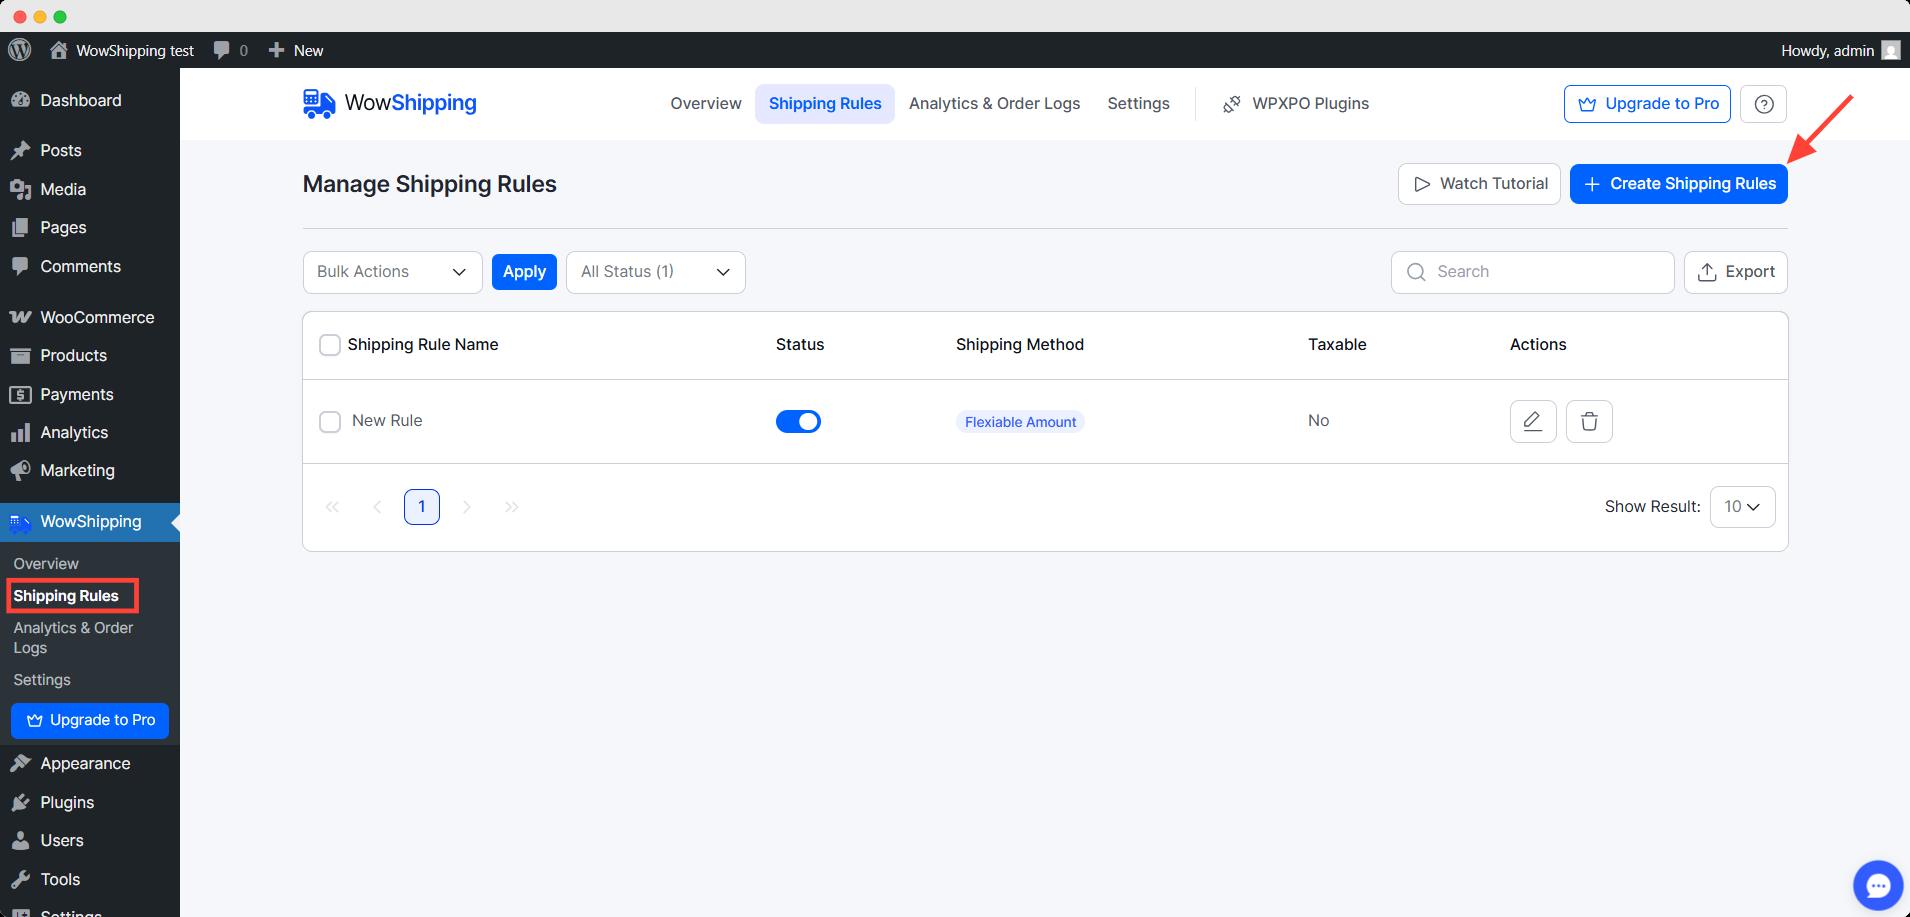Viewport: 1910px width, 917px height.
Task: Open Posts in sidebar
Action: [x=90, y=150]
